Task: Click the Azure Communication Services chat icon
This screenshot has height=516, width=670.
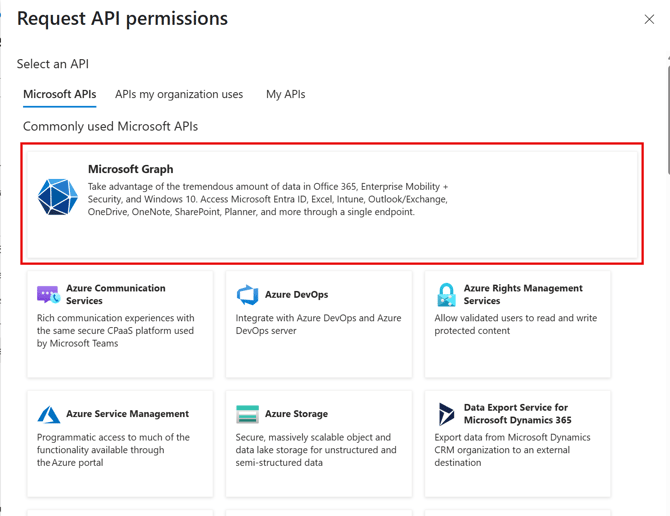Action: point(48,295)
